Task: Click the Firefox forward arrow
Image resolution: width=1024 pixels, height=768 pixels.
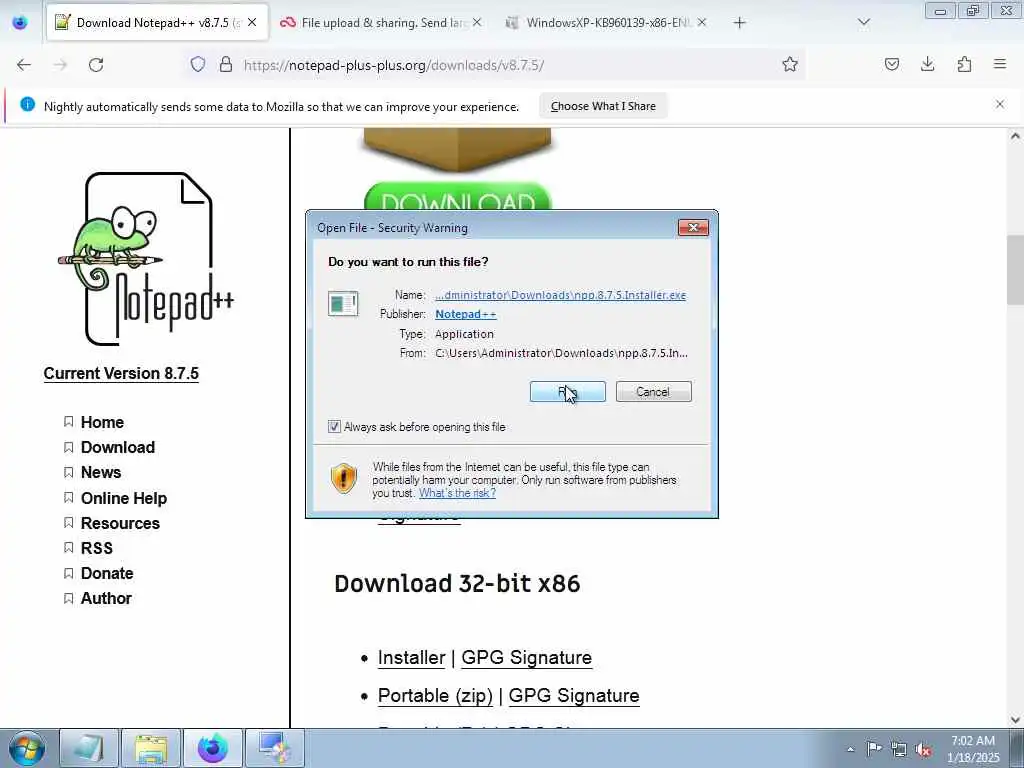Action: point(60,65)
